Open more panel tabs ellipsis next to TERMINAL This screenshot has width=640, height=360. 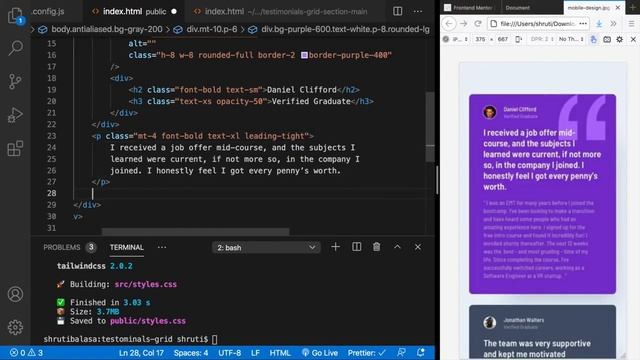pyautogui.click(x=162, y=247)
